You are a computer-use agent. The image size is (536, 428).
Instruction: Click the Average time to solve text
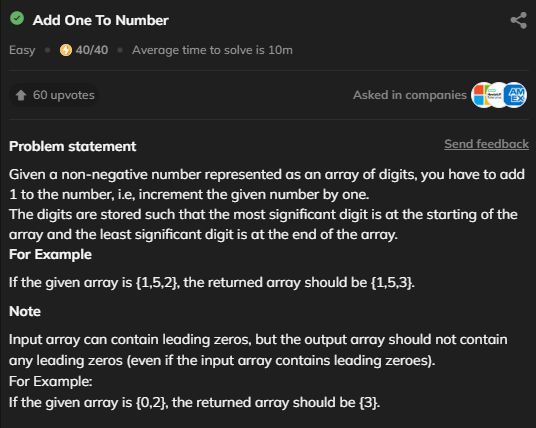pyautogui.click(x=212, y=50)
